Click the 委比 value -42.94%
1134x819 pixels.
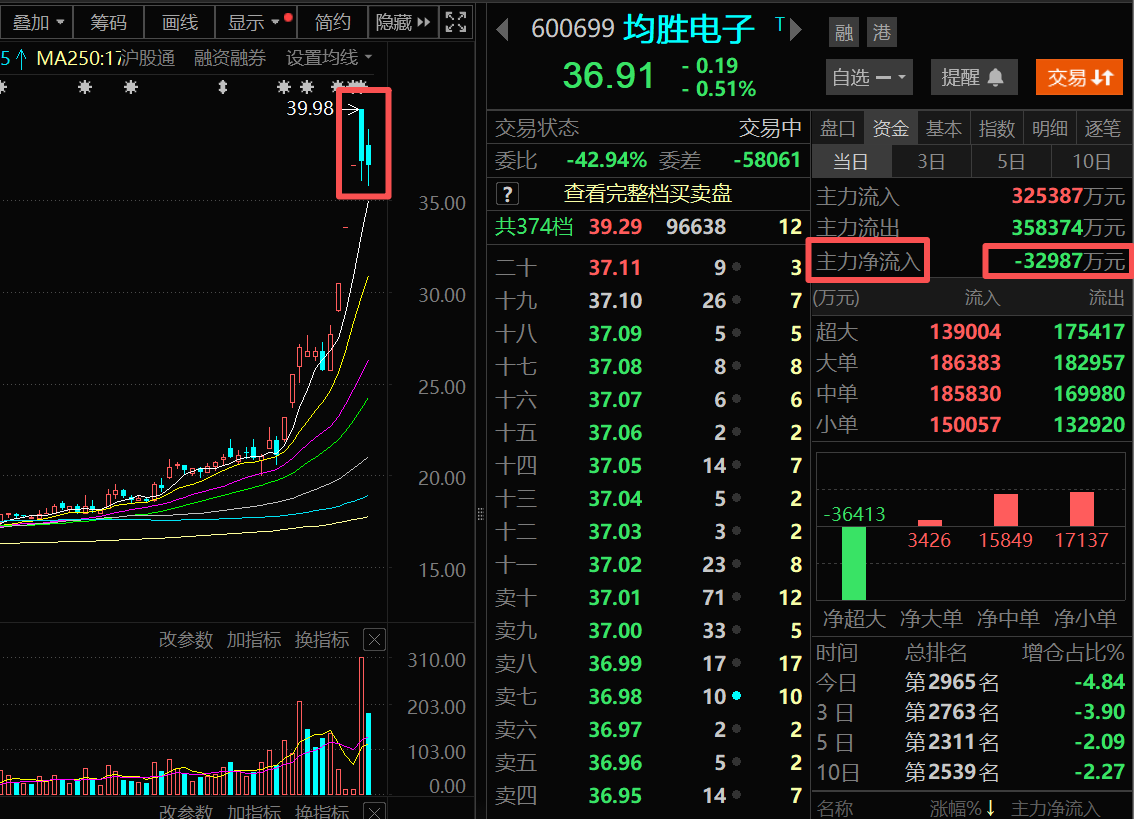point(607,160)
